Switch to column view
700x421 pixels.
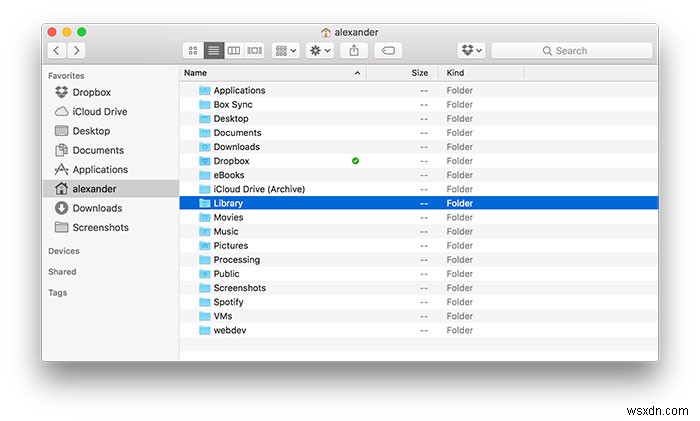click(x=234, y=50)
